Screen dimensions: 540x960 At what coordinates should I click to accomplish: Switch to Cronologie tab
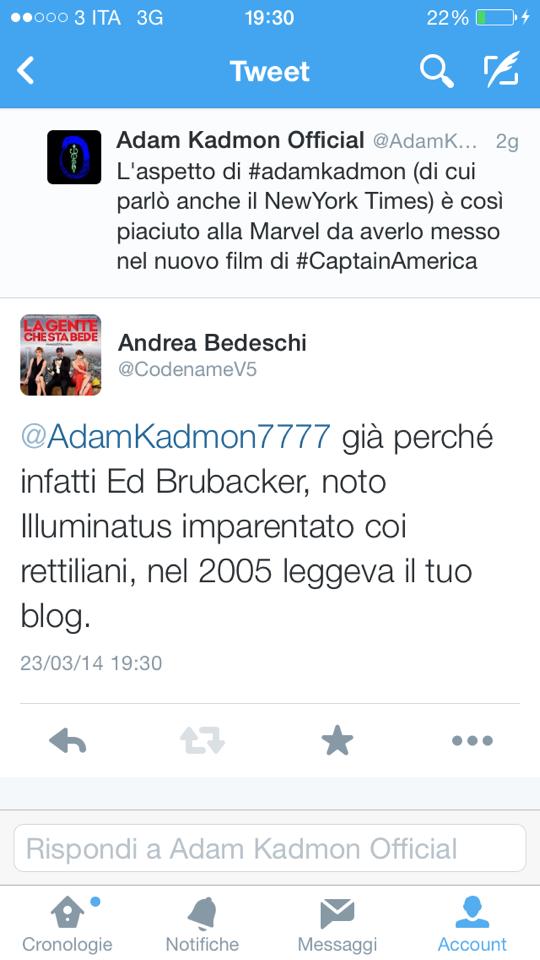point(67,923)
